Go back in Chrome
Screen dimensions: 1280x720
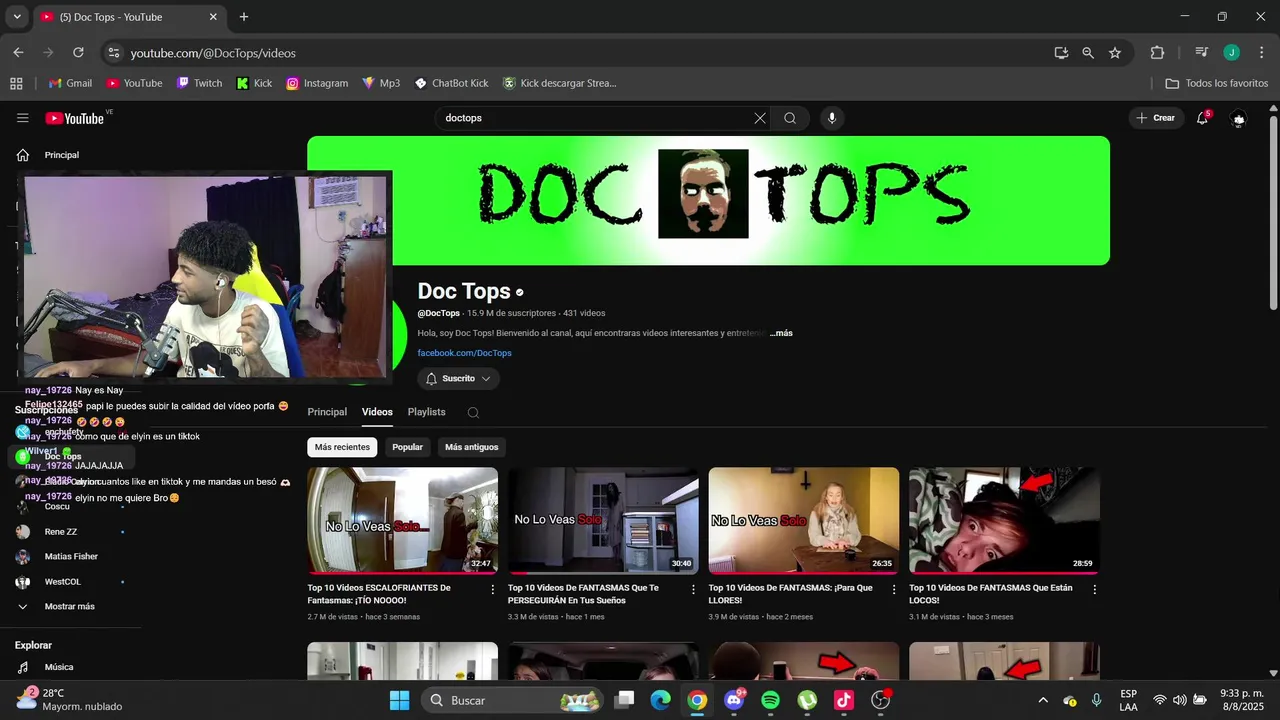(18, 52)
